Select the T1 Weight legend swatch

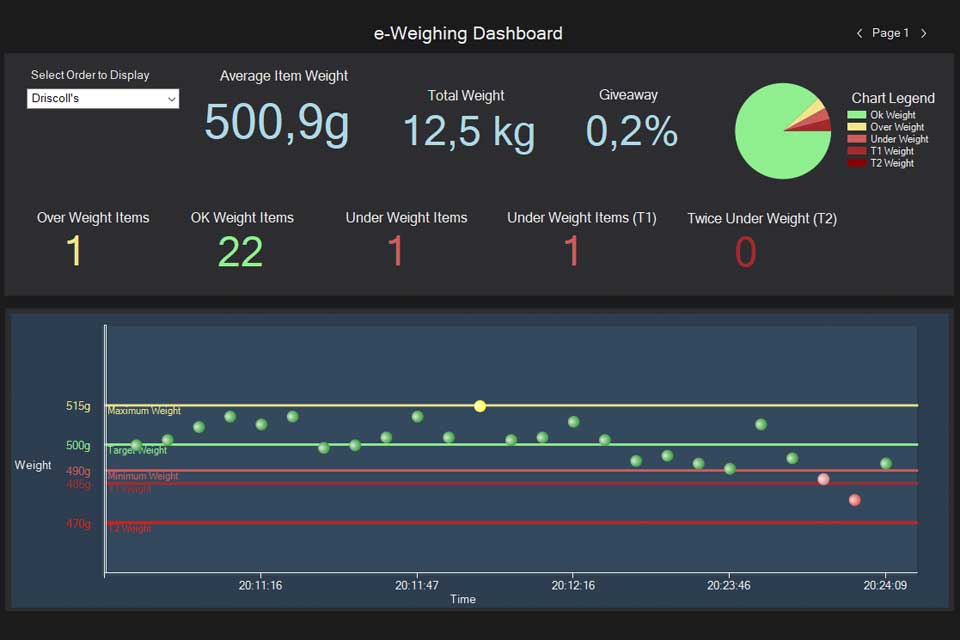[857, 151]
